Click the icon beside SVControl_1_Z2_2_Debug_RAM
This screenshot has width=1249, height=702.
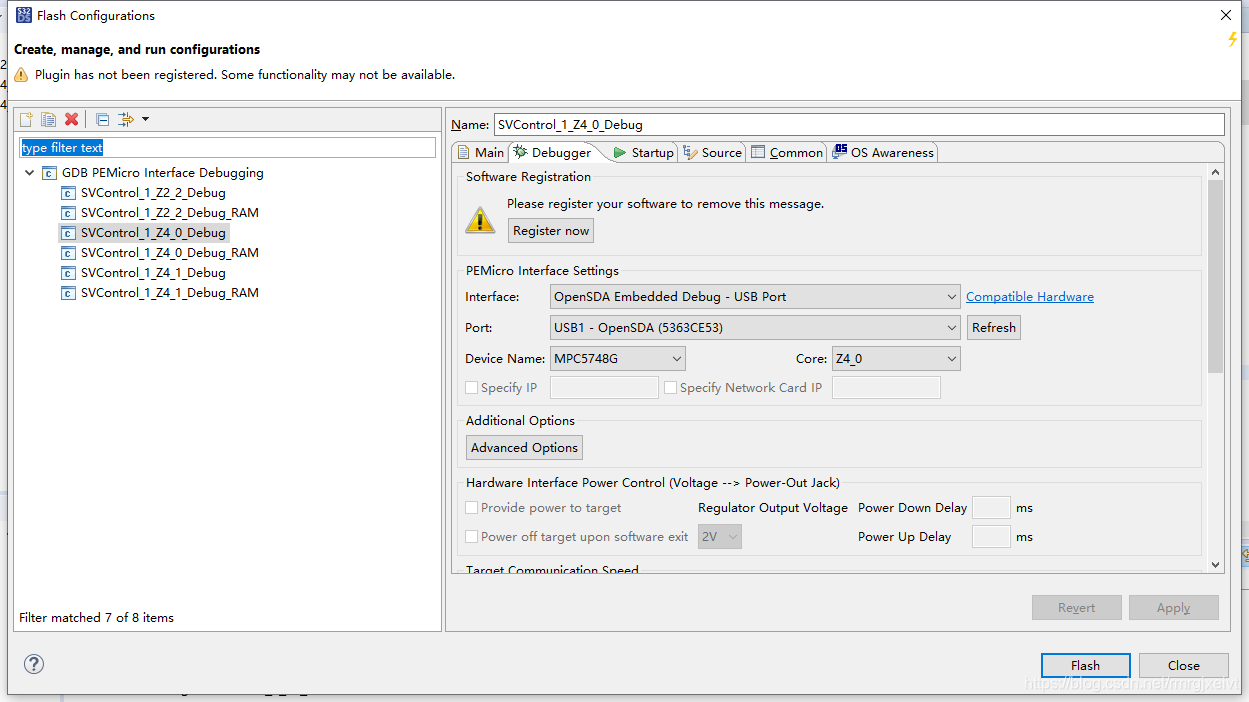[x=68, y=212]
